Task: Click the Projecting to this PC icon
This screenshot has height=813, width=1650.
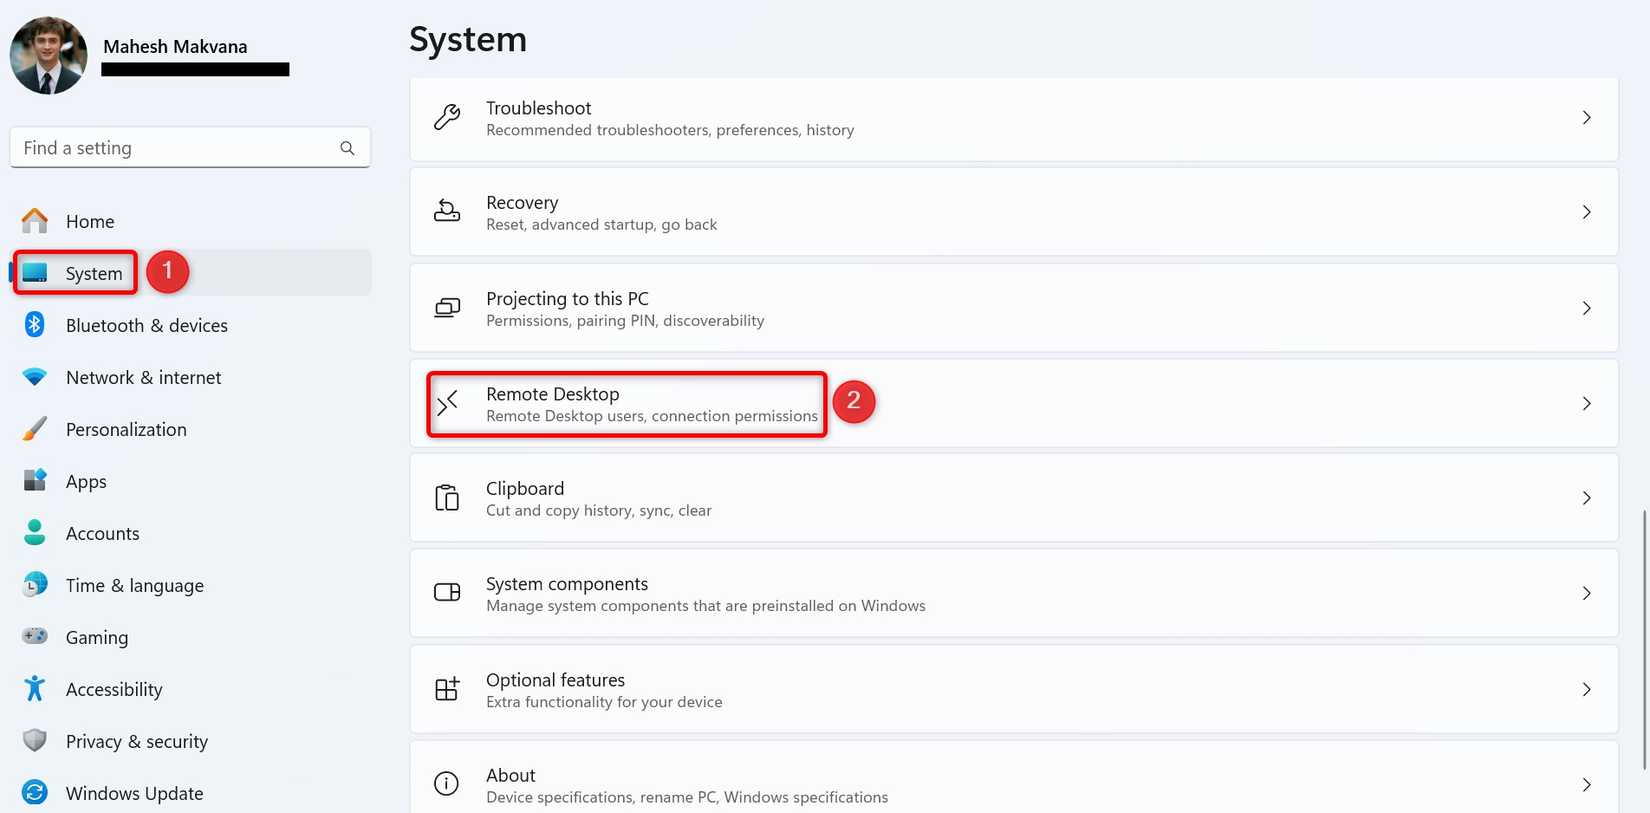Action: coord(447,308)
